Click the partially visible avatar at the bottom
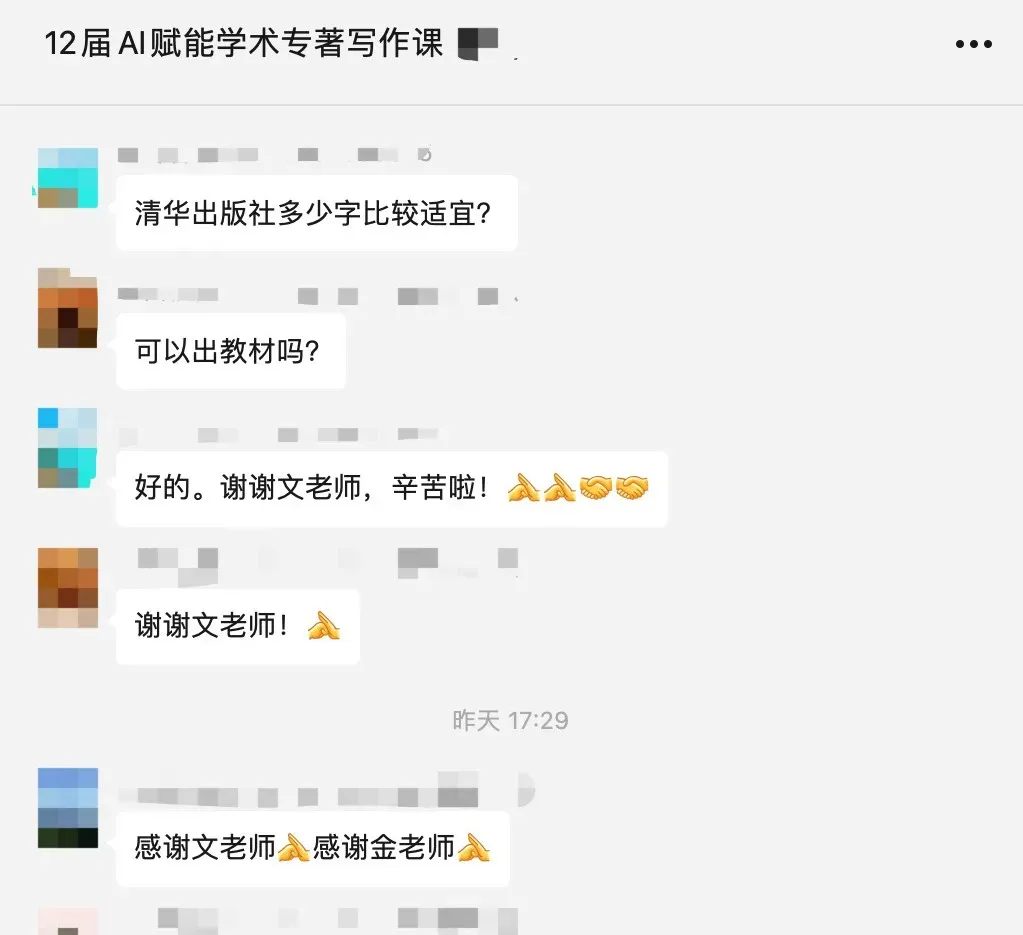The height and width of the screenshot is (935, 1023). pyautogui.click(x=68, y=921)
